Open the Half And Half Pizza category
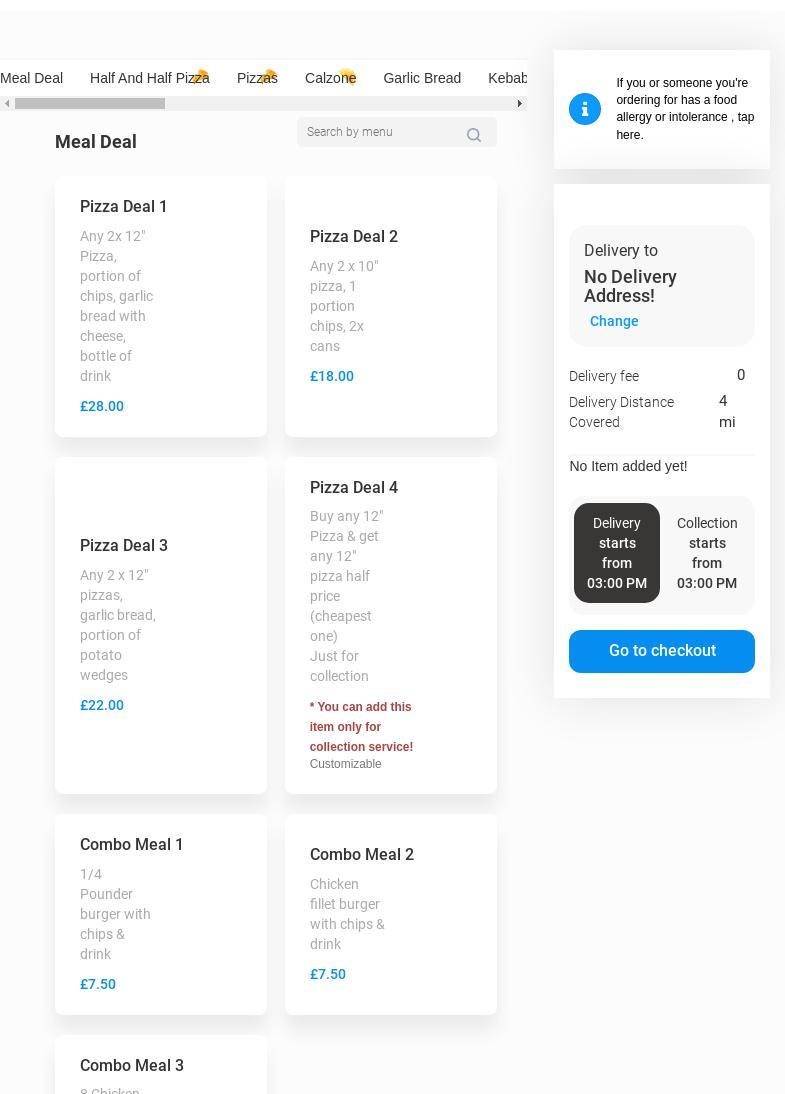Image resolution: width=785 pixels, height=1094 pixels. coord(150,78)
